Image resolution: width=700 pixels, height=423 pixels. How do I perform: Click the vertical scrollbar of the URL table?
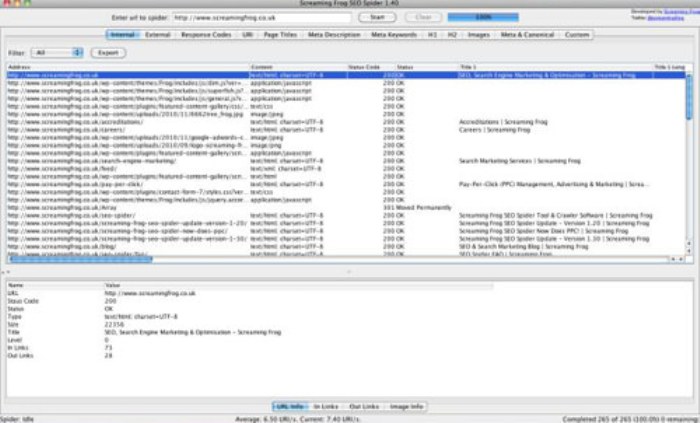pos(689,97)
